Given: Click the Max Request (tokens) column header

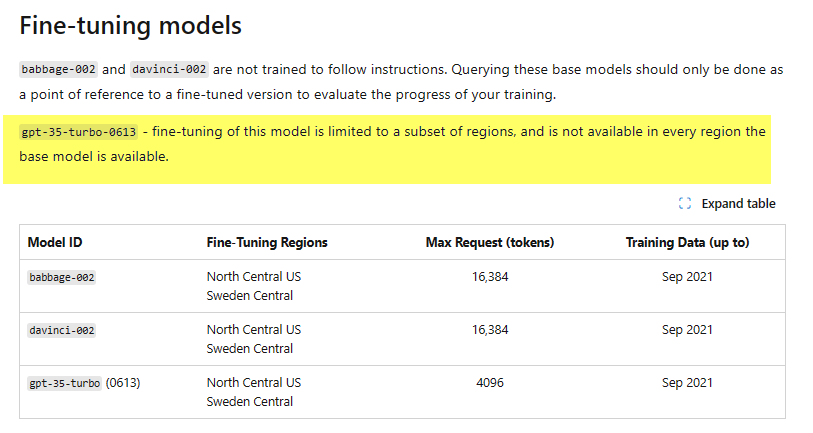Looking at the screenshot, I should [x=490, y=242].
